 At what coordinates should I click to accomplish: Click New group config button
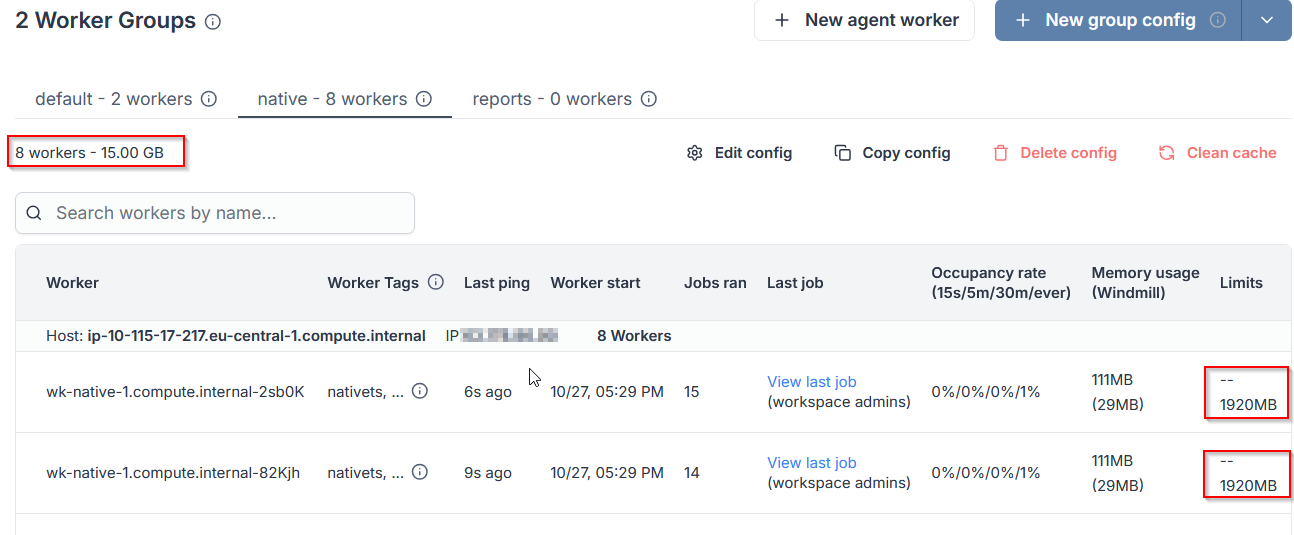tap(1107, 20)
